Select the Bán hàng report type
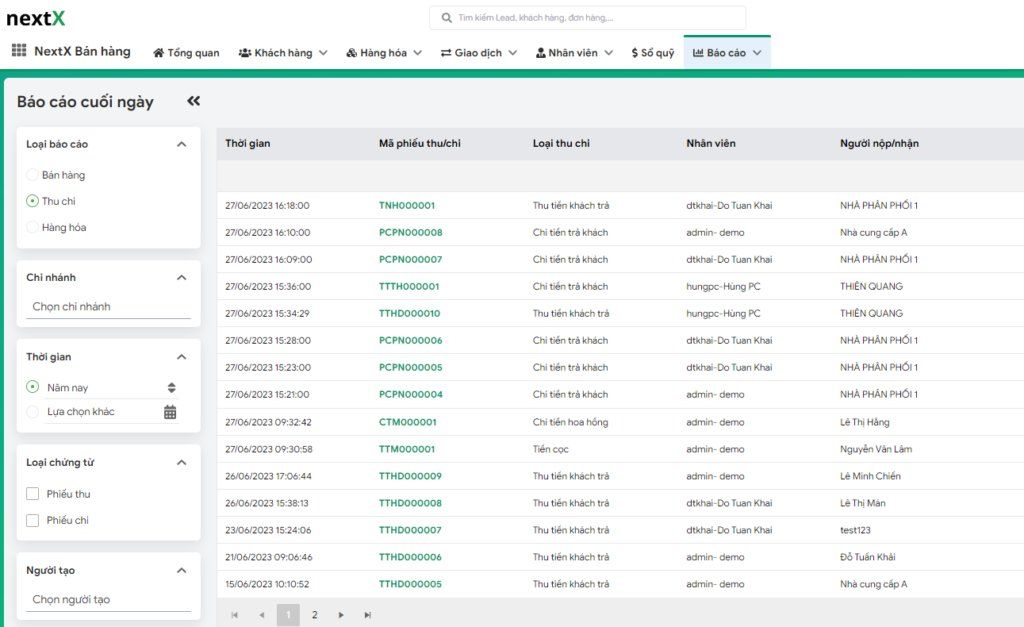 point(33,175)
